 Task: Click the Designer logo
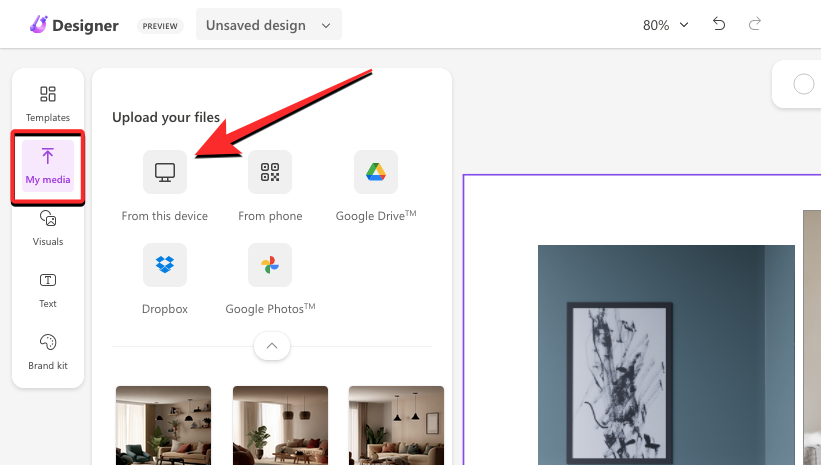(x=74, y=25)
